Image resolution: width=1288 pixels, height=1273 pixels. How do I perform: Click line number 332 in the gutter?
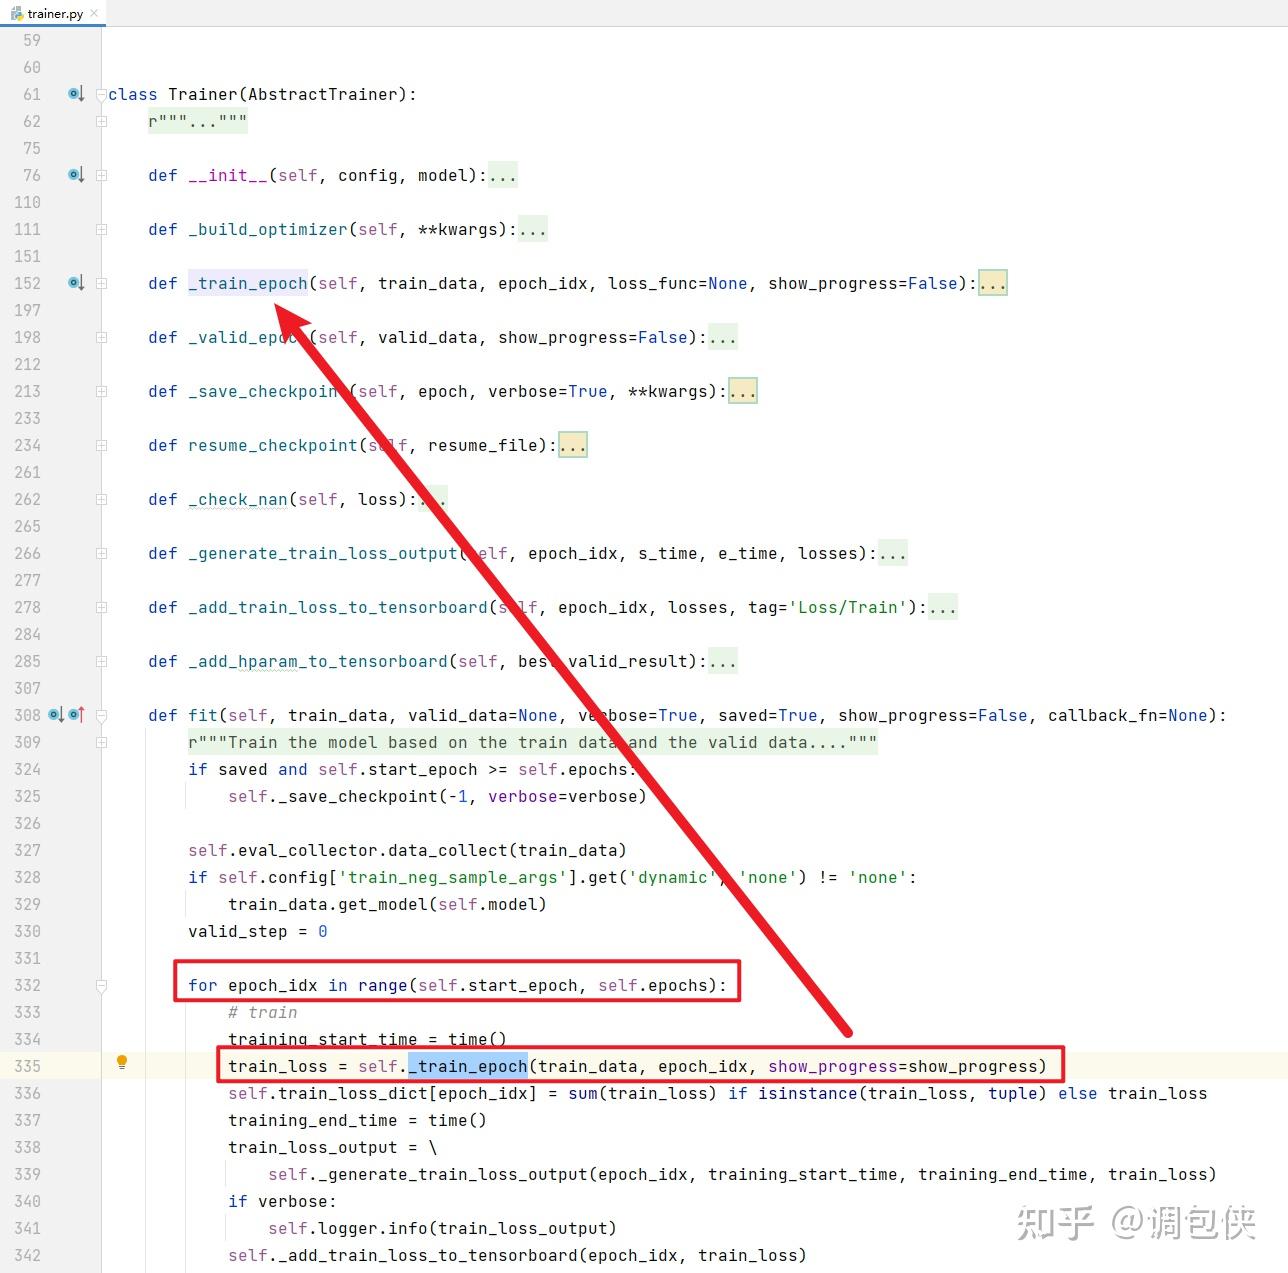click(27, 985)
